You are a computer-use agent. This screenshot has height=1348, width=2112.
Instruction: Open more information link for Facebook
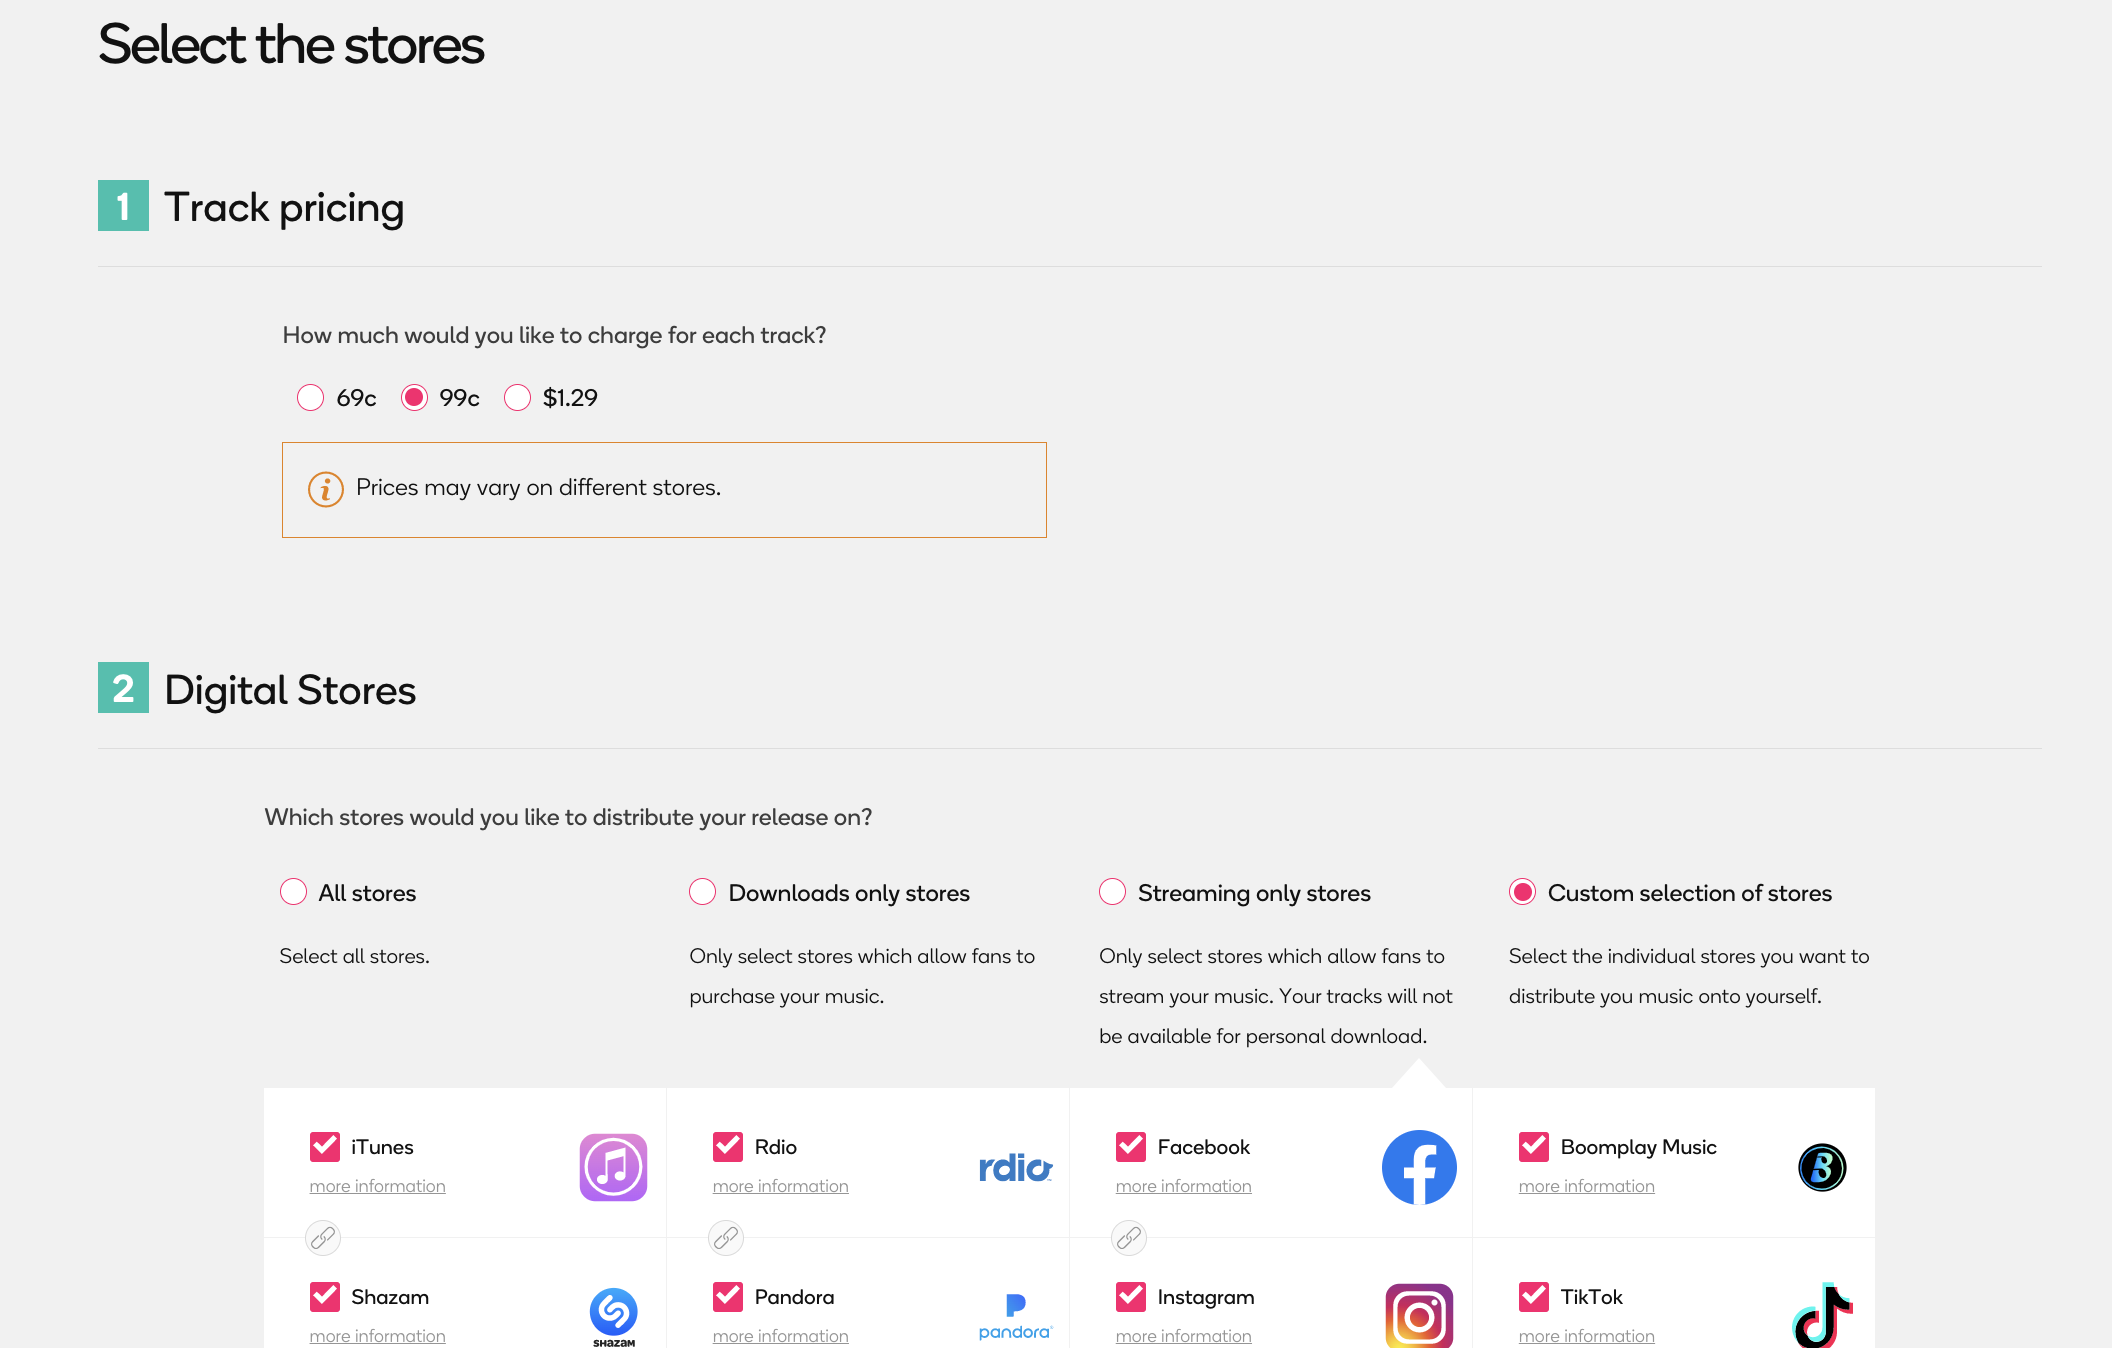click(1184, 1186)
